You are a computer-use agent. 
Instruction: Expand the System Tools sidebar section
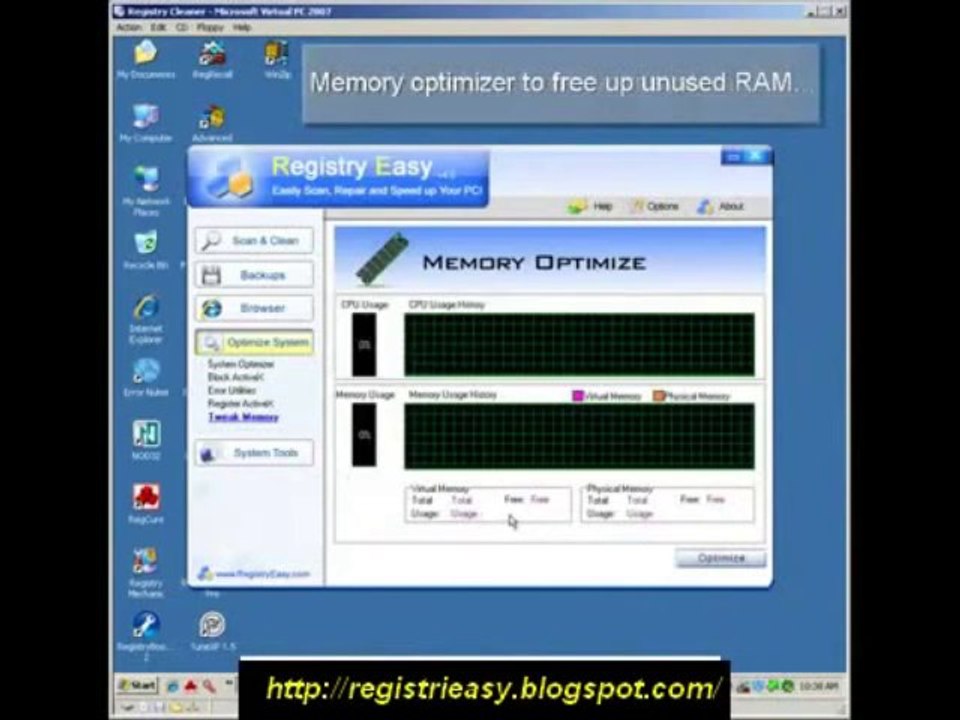coord(254,453)
